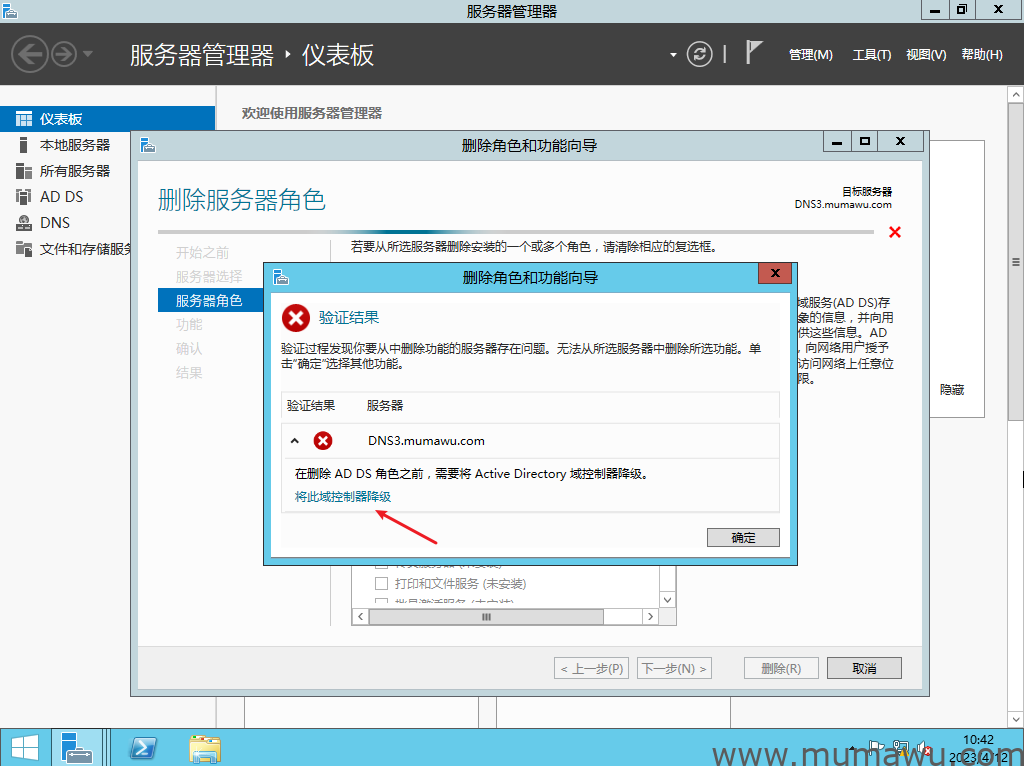Open the 管理(M) menu
This screenshot has height=766, width=1024.
(x=810, y=55)
